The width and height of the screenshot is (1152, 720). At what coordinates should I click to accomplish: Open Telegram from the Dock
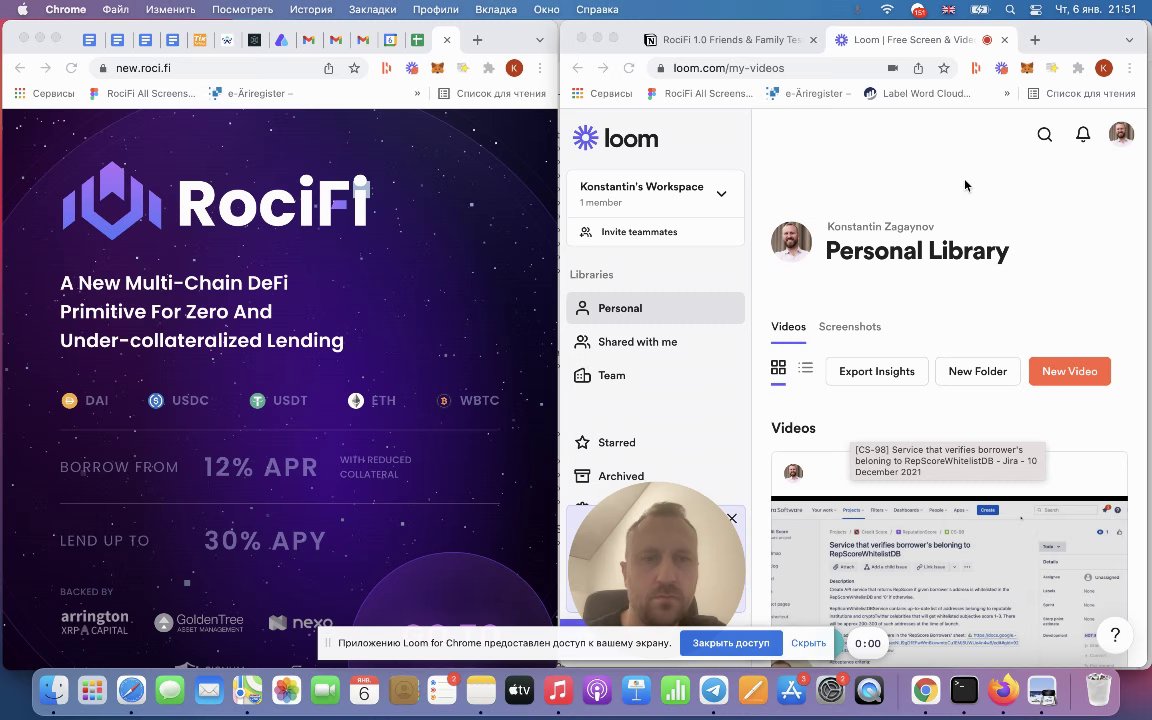[713, 690]
